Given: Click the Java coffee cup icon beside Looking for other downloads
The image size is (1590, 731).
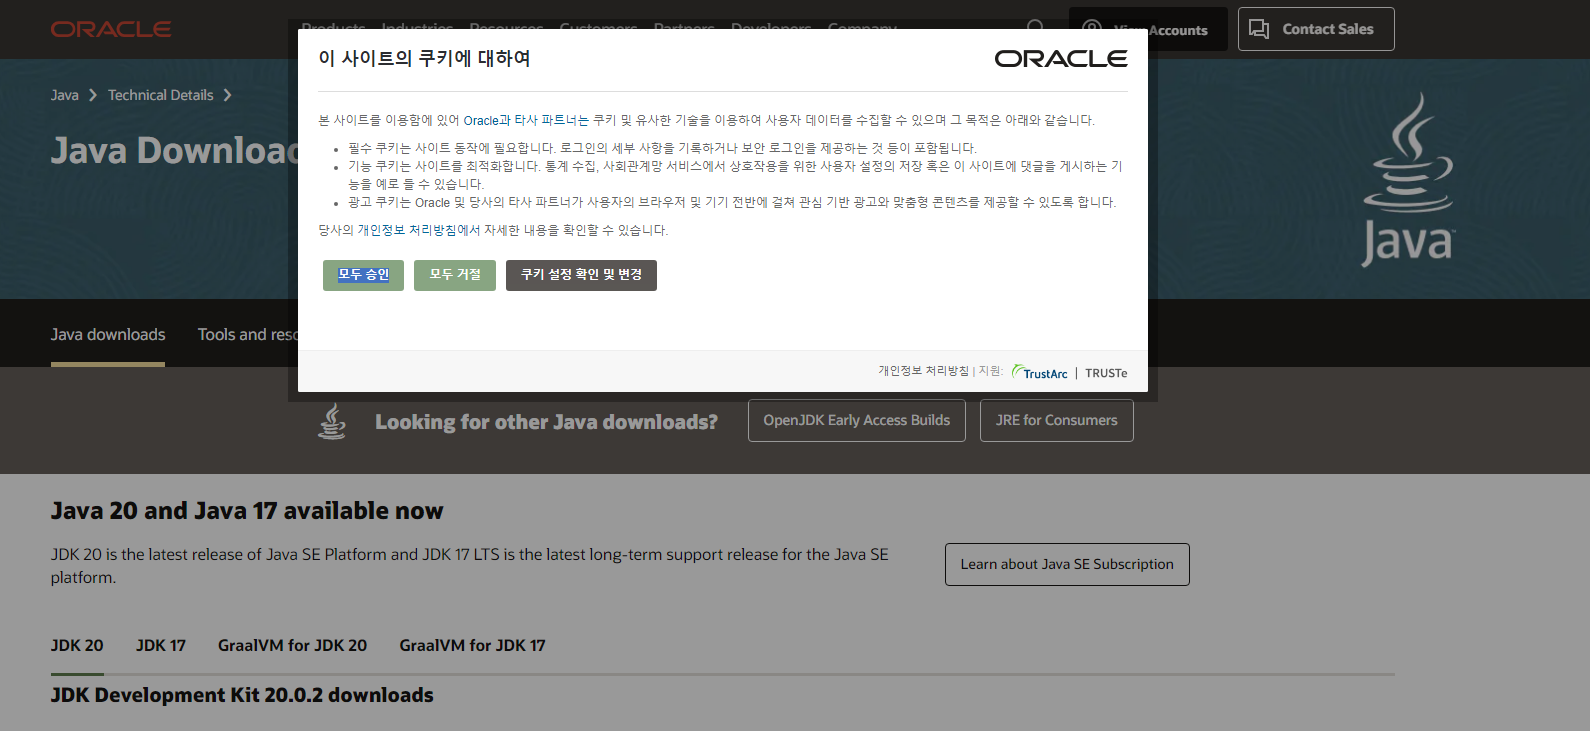Looking at the screenshot, I should pyautogui.click(x=332, y=421).
